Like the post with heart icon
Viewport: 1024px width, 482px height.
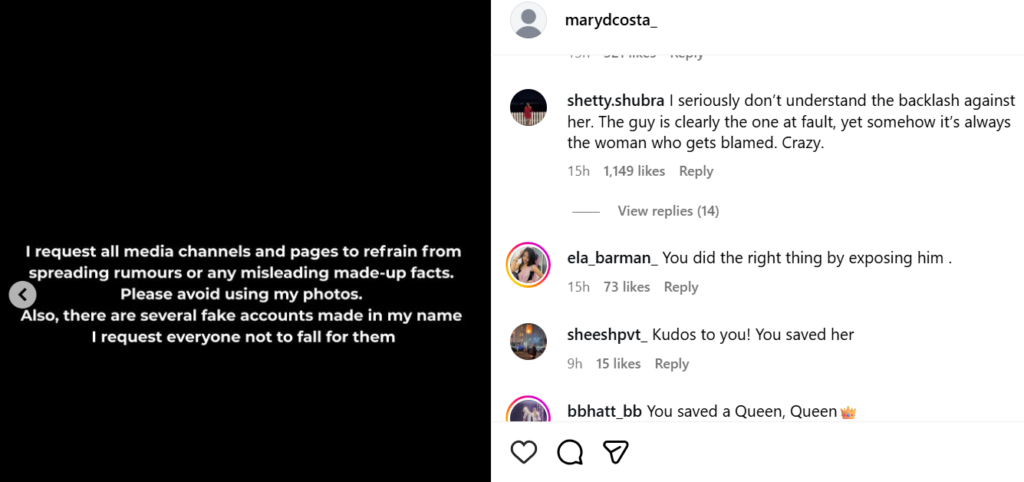click(x=524, y=452)
